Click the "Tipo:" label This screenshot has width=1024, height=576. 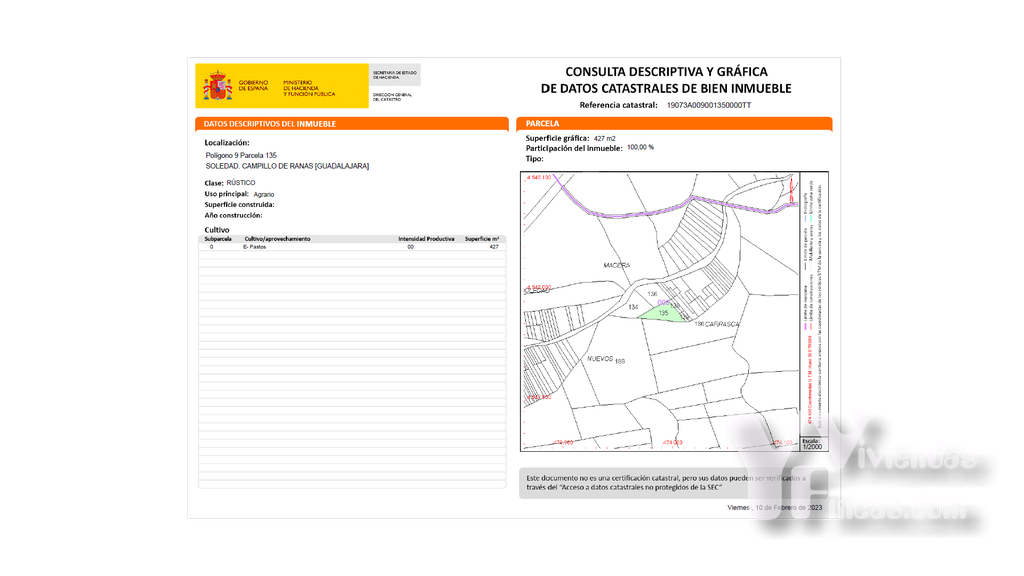[534, 159]
